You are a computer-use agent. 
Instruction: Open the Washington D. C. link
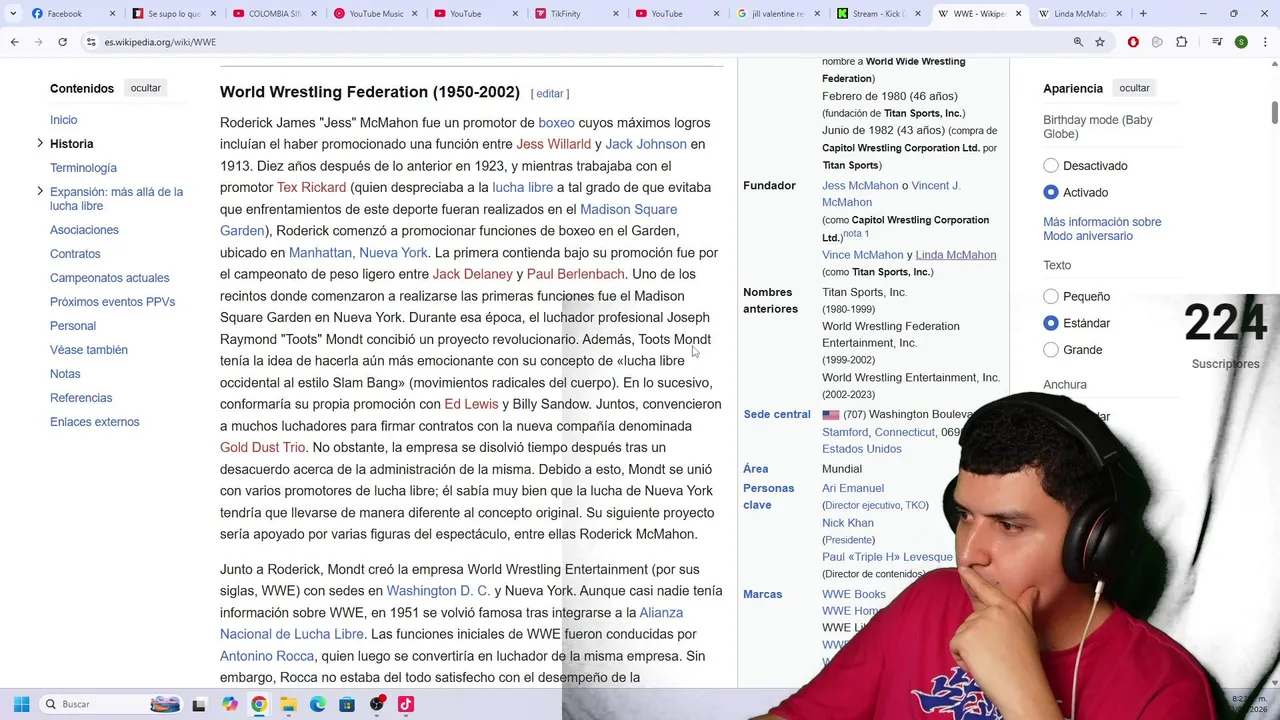[x=438, y=591]
